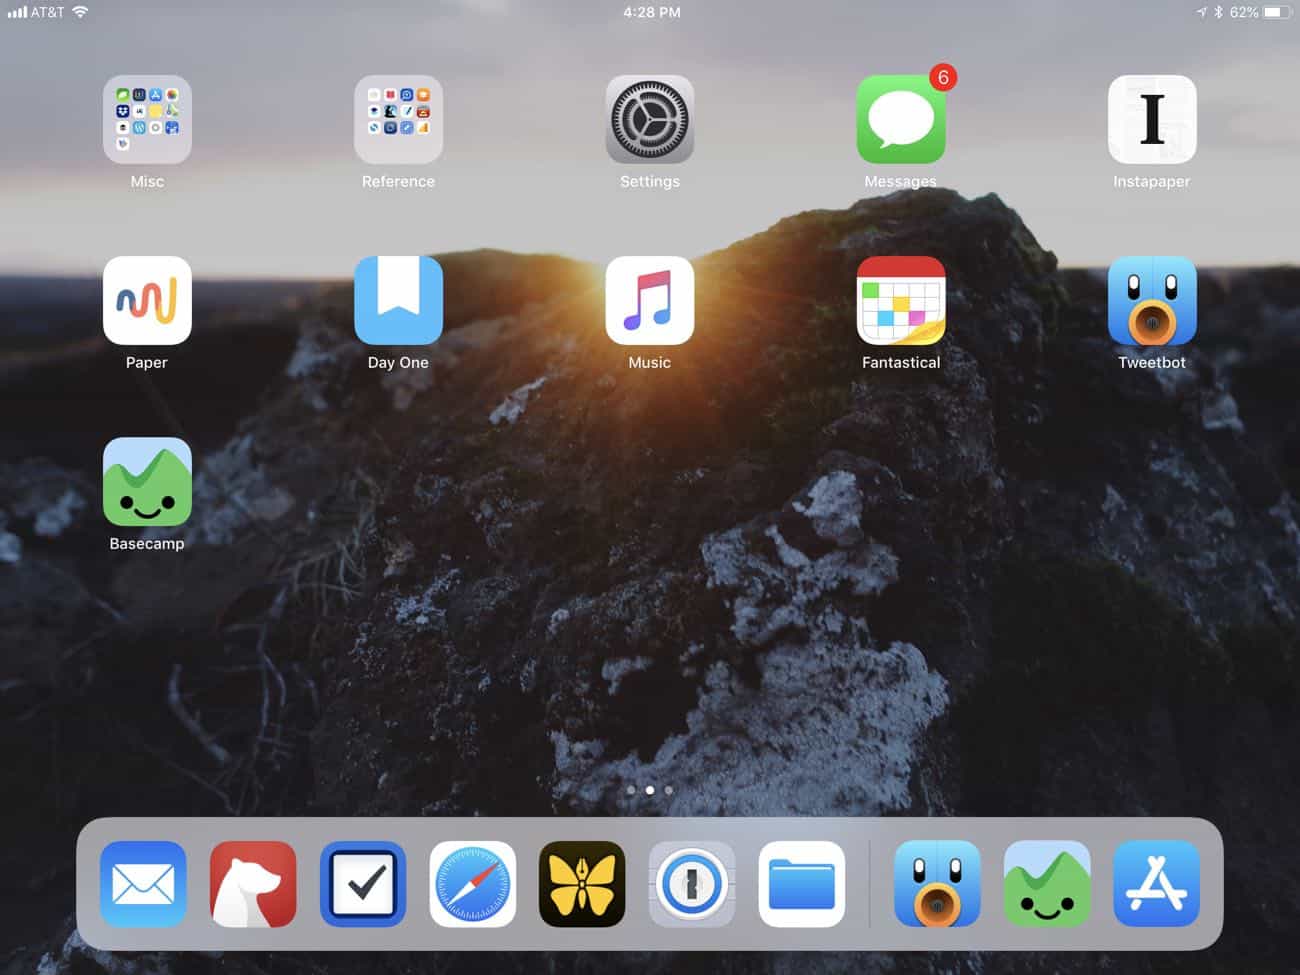
Task: Open Basecamp on the home screen
Action: tap(147, 481)
